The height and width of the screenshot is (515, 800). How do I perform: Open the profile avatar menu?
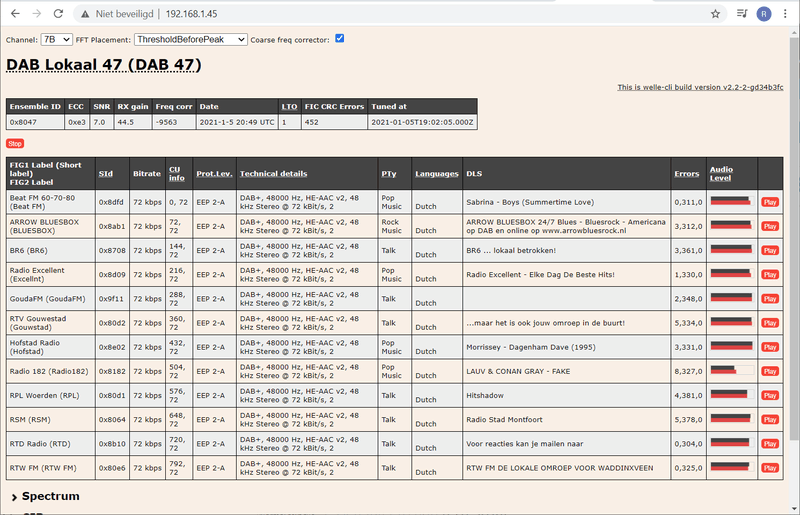[764, 14]
